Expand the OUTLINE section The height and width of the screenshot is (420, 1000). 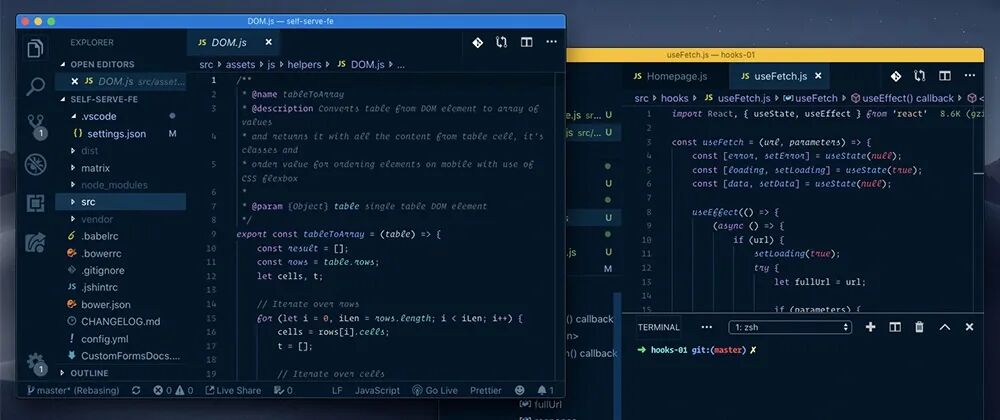[84, 373]
